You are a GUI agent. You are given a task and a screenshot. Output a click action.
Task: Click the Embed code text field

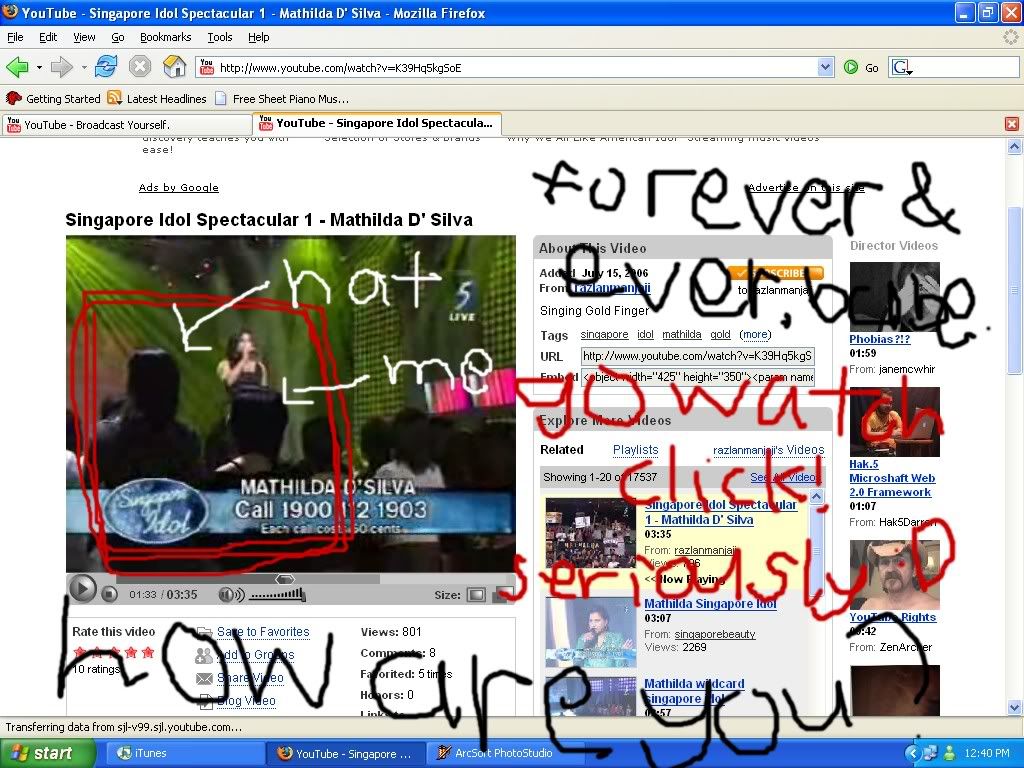[x=697, y=377]
